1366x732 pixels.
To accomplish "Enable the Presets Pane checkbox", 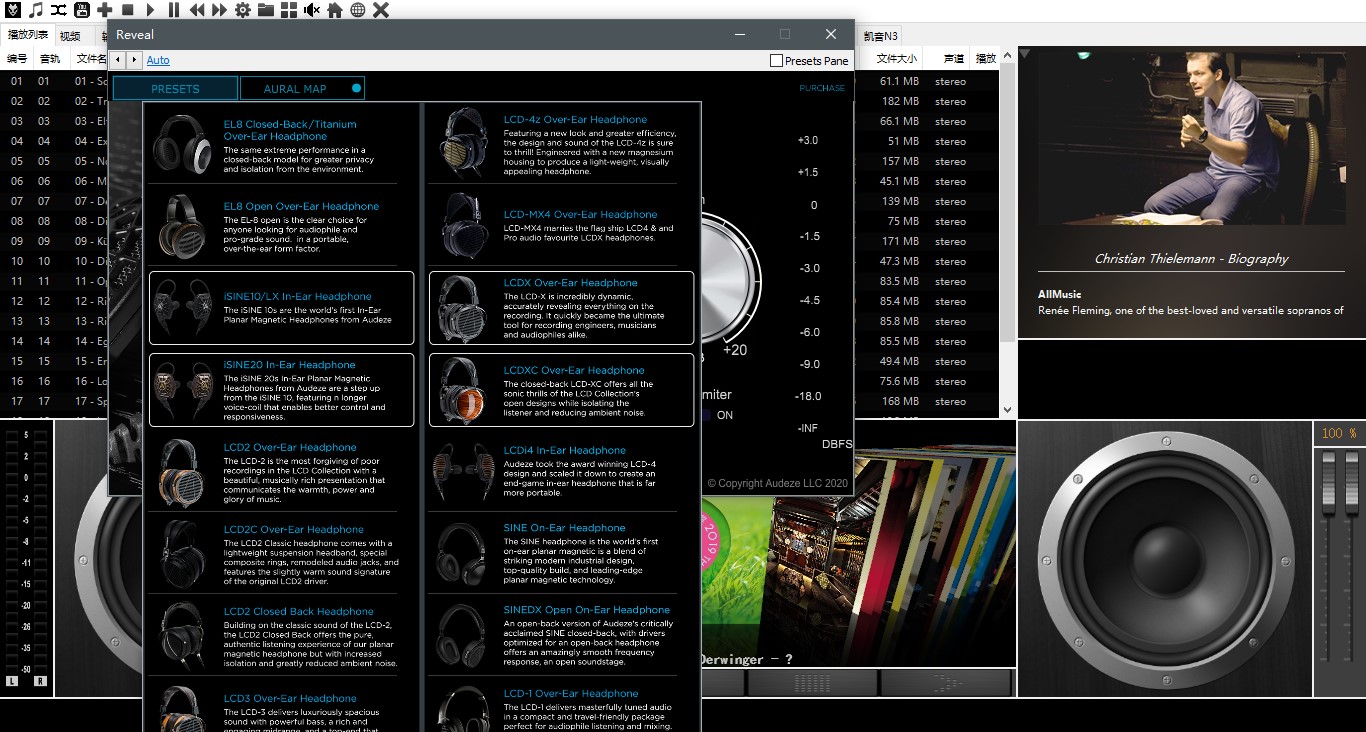I will tap(776, 61).
